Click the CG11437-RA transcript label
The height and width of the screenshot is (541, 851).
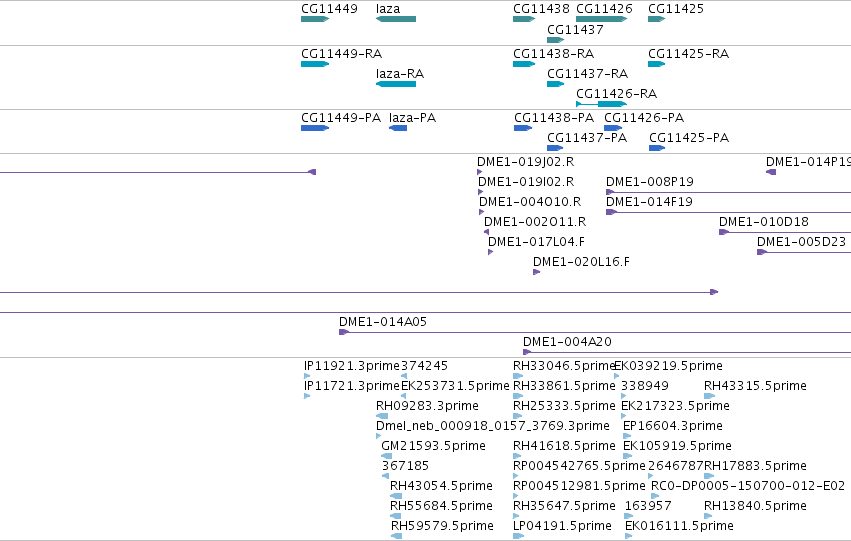[587, 74]
